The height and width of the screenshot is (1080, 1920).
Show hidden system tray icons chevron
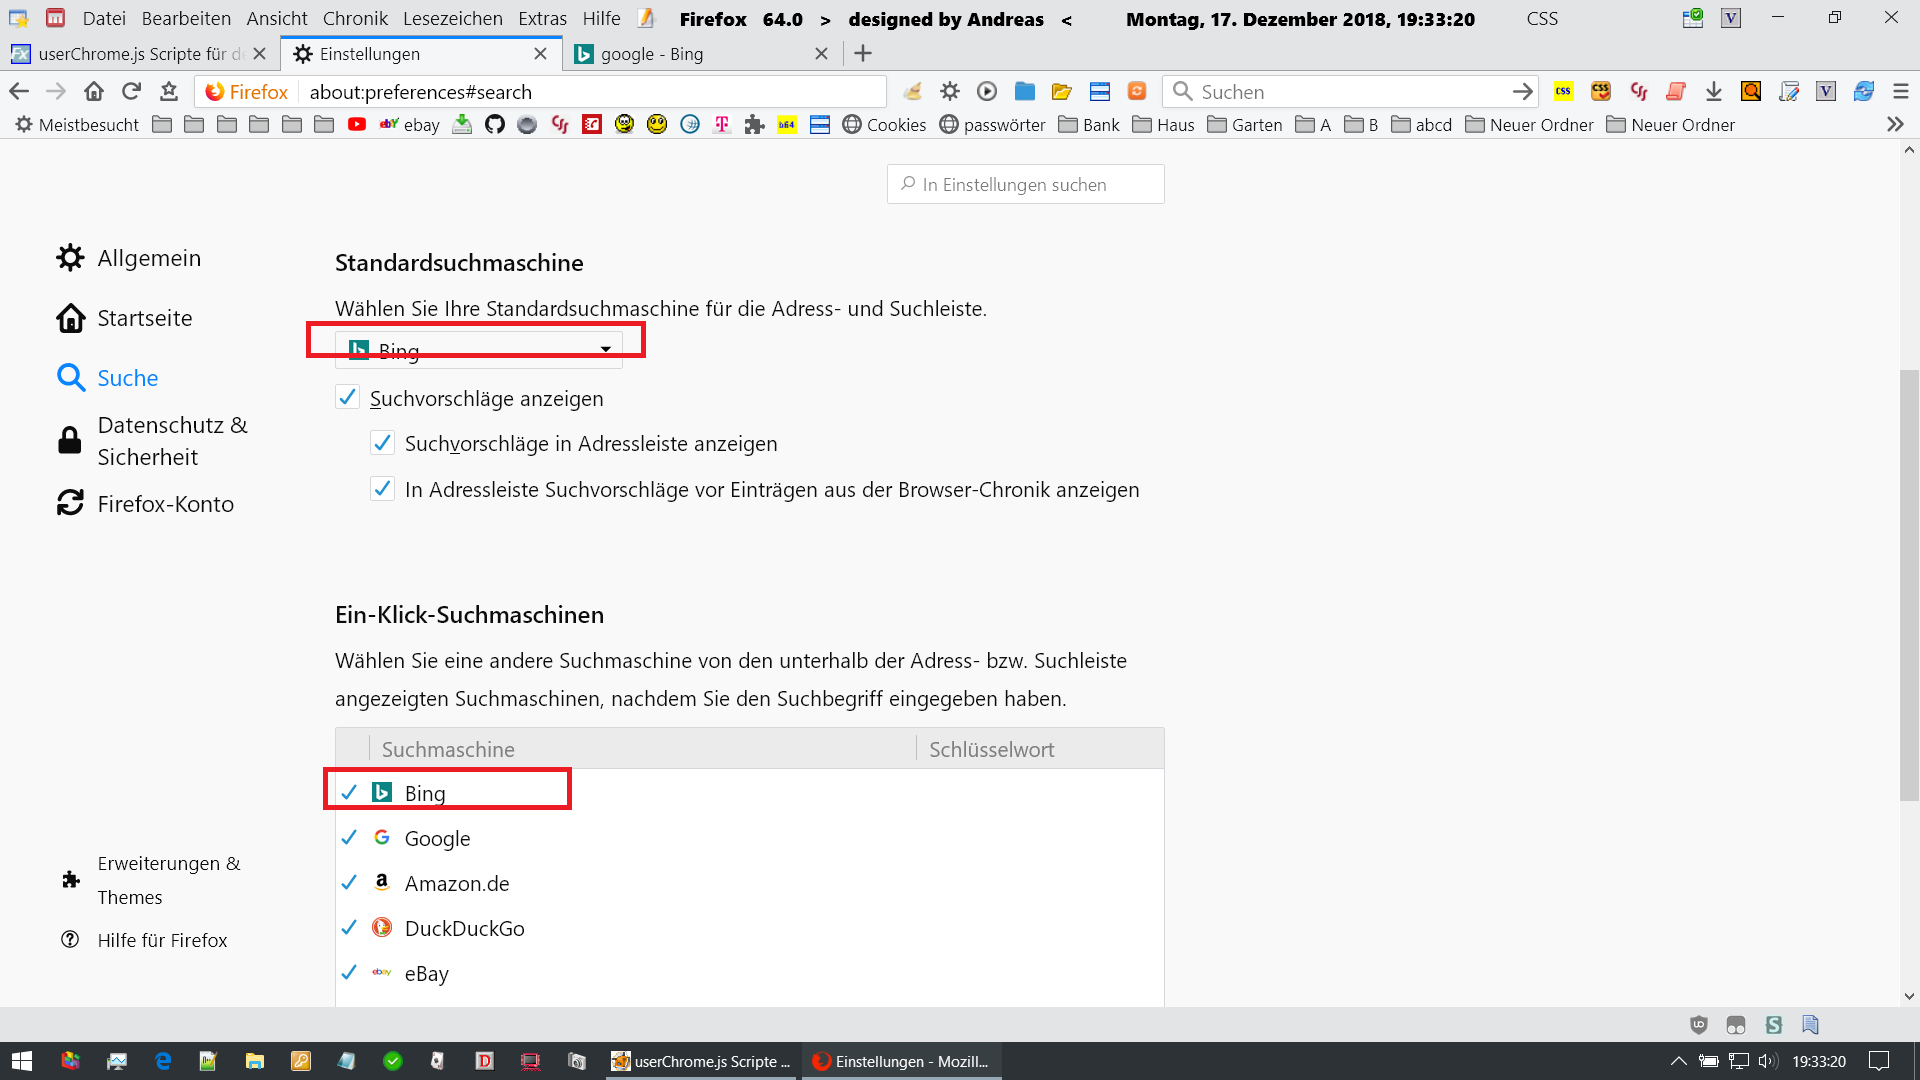pyautogui.click(x=1678, y=1061)
